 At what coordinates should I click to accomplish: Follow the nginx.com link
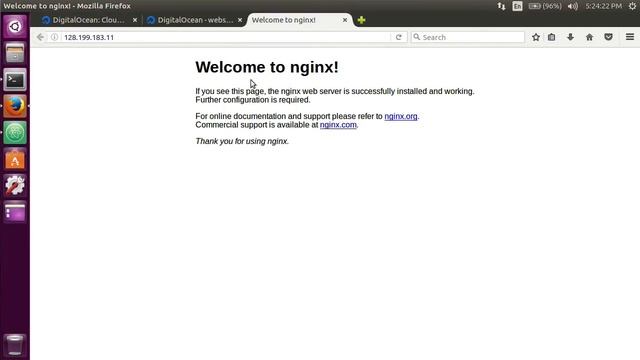tap(338, 125)
